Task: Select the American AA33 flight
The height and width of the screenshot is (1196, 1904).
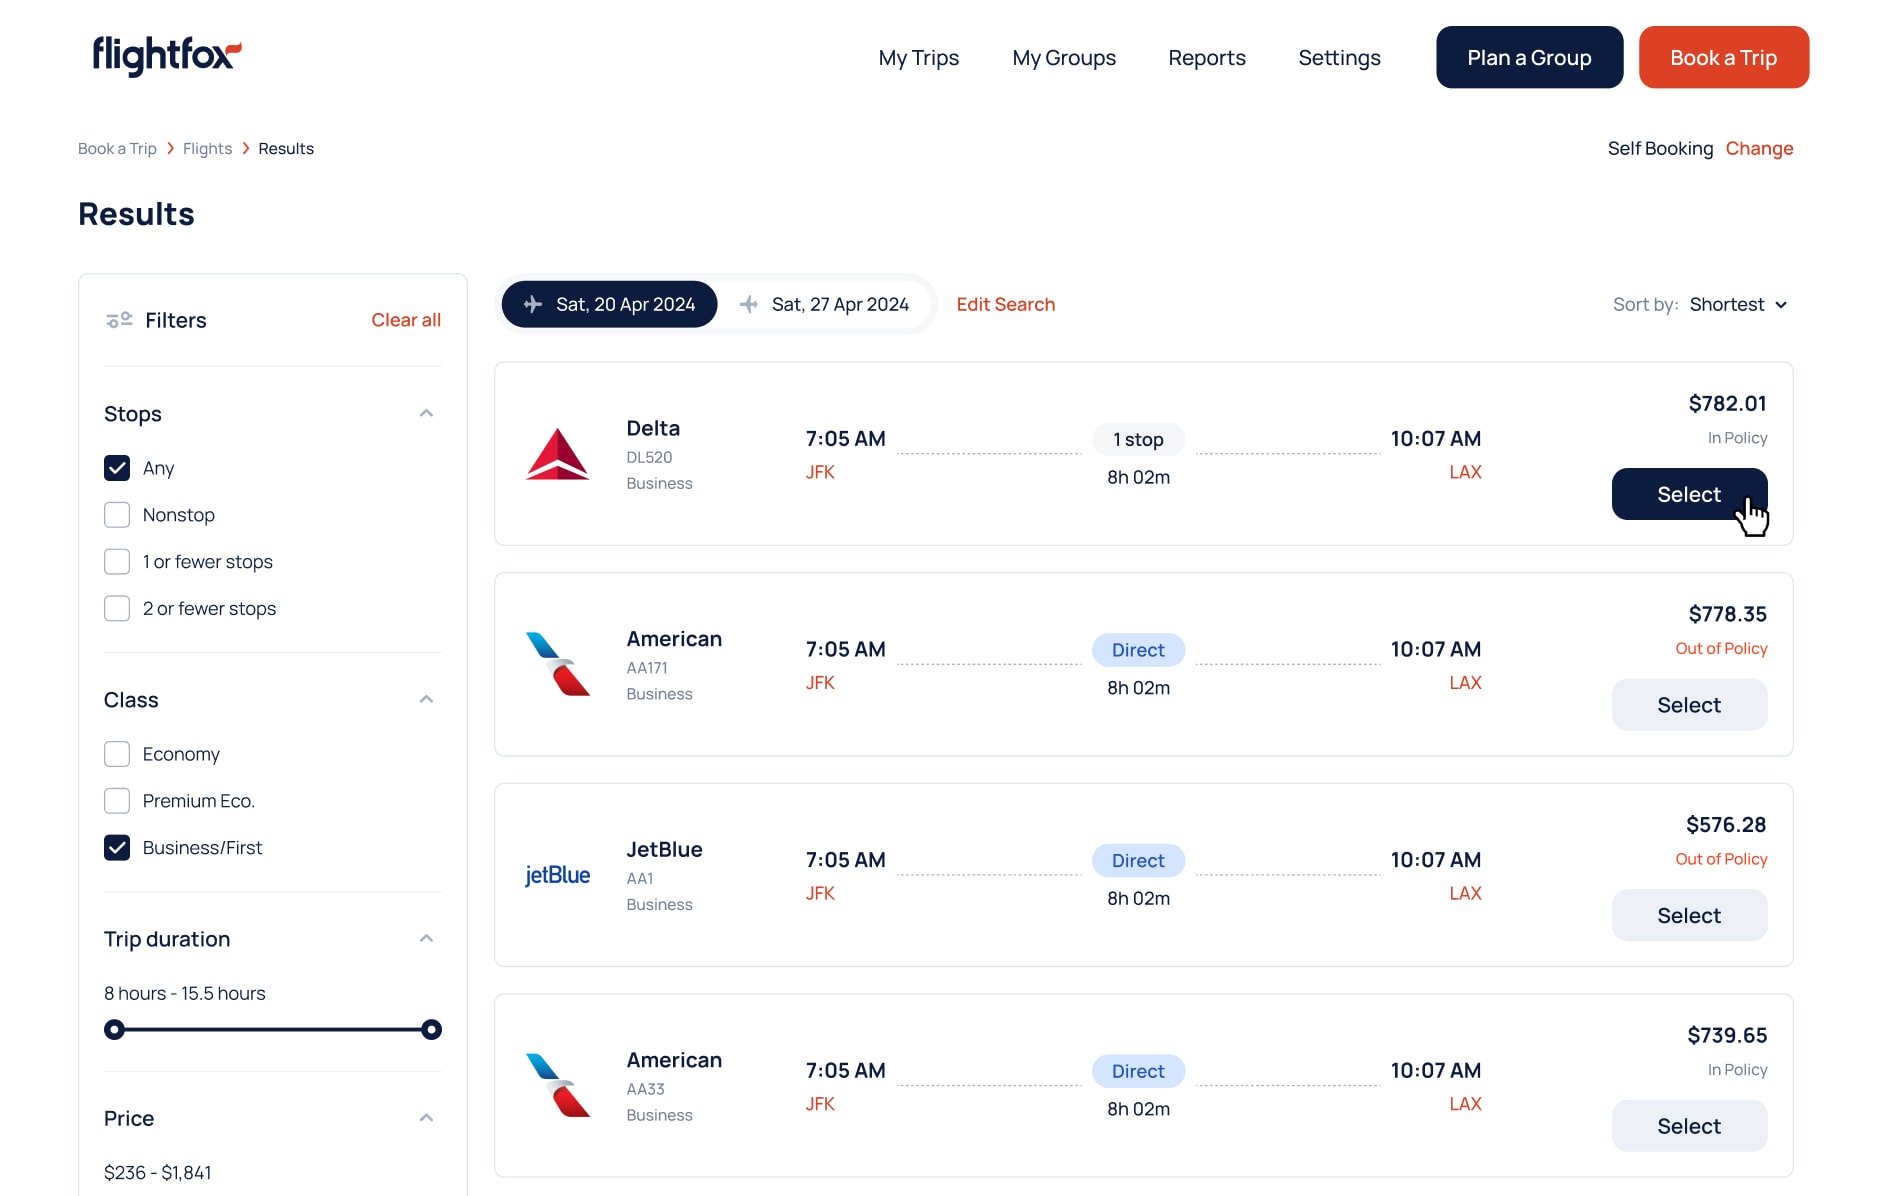Action: coord(1689,1126)
